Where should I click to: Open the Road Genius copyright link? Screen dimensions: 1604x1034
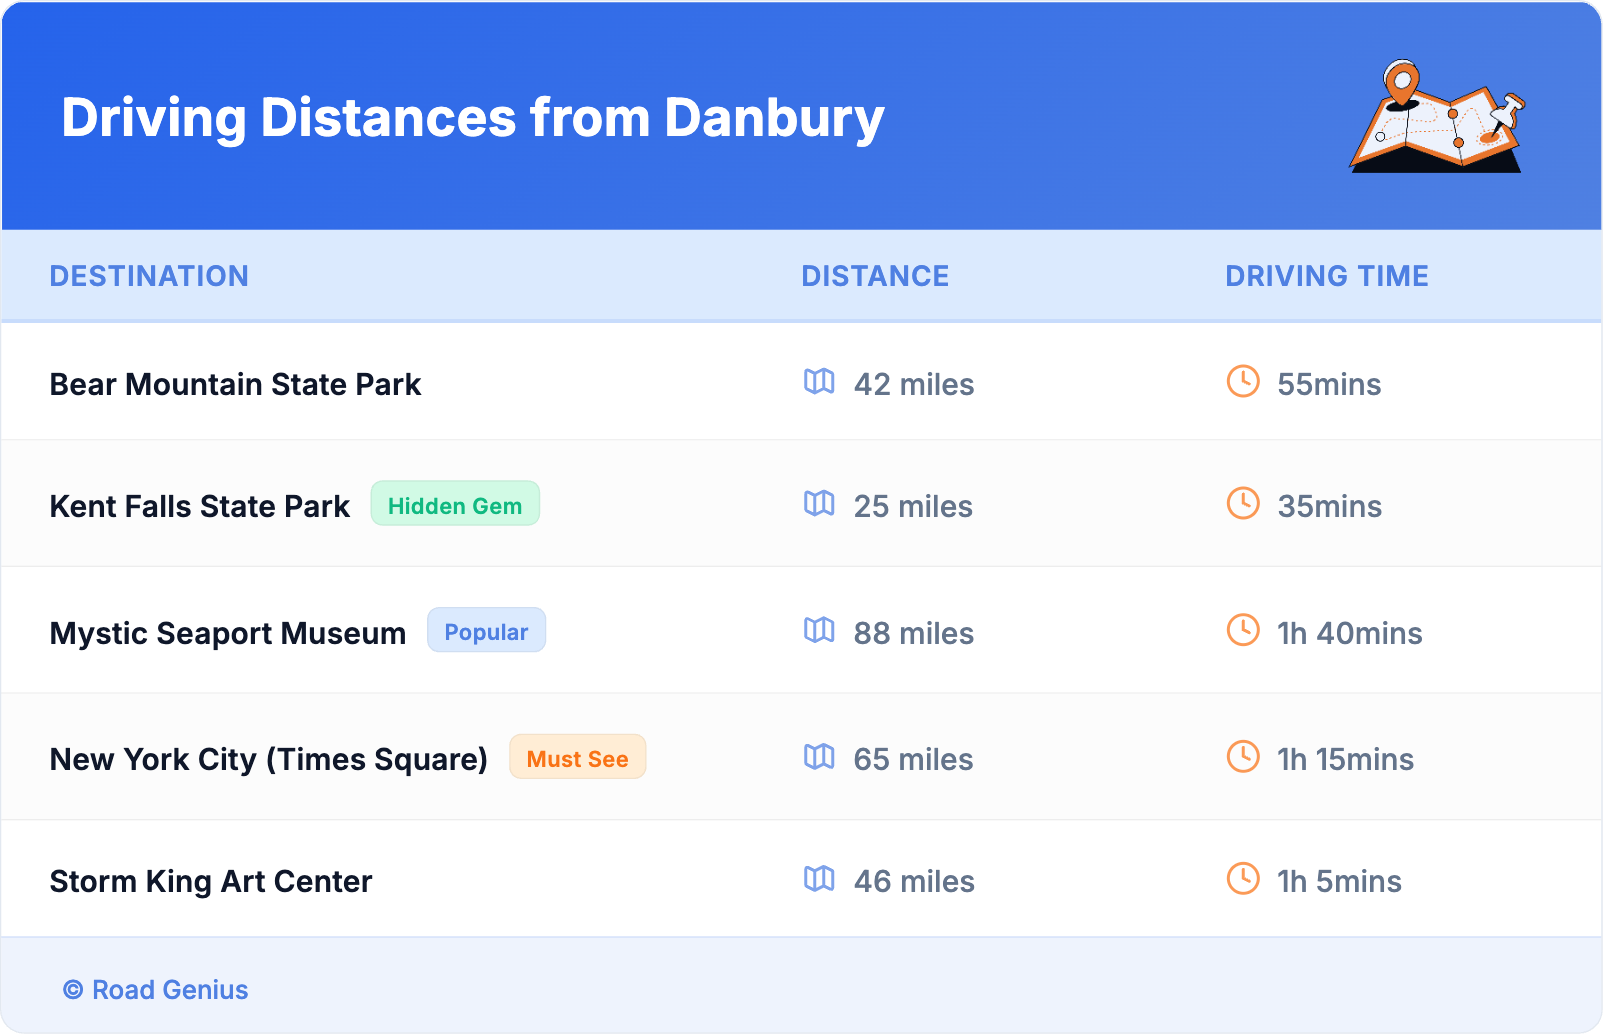pos(156,990)
